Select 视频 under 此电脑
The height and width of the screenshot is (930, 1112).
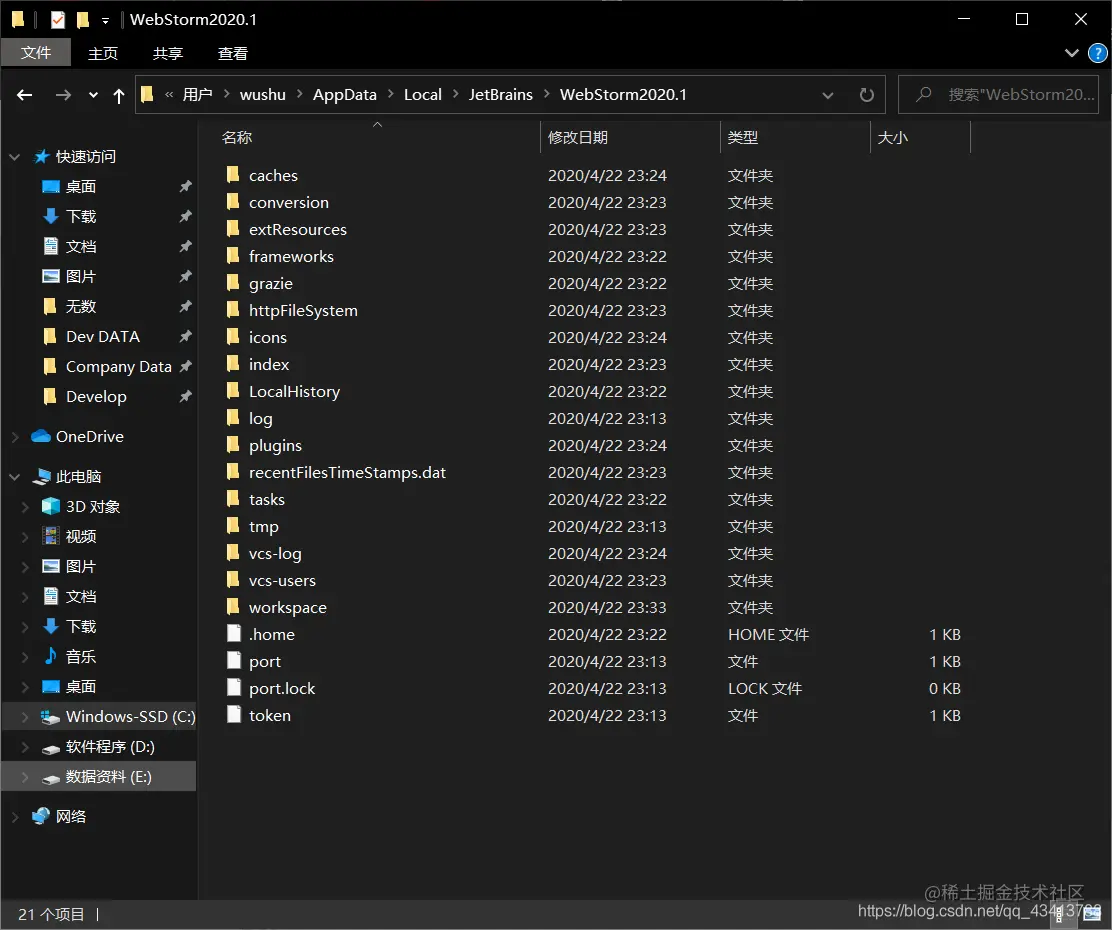[x=81, y=536]
